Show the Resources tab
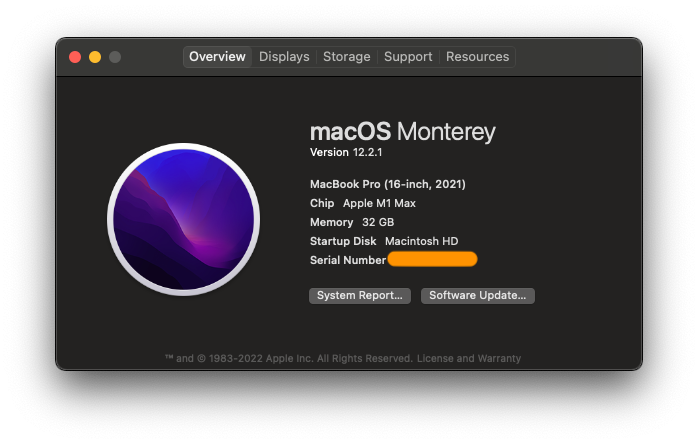The height and width of the screenshot is (444, 698). [477, 57]
